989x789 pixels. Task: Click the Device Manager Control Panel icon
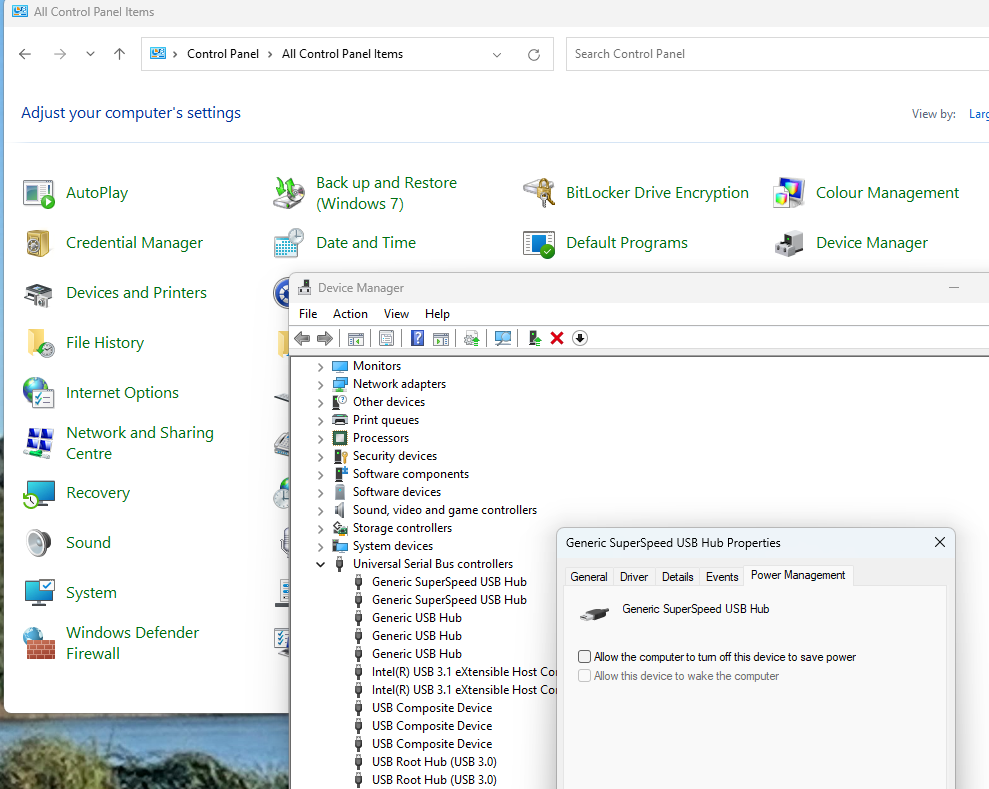point(789,243)
